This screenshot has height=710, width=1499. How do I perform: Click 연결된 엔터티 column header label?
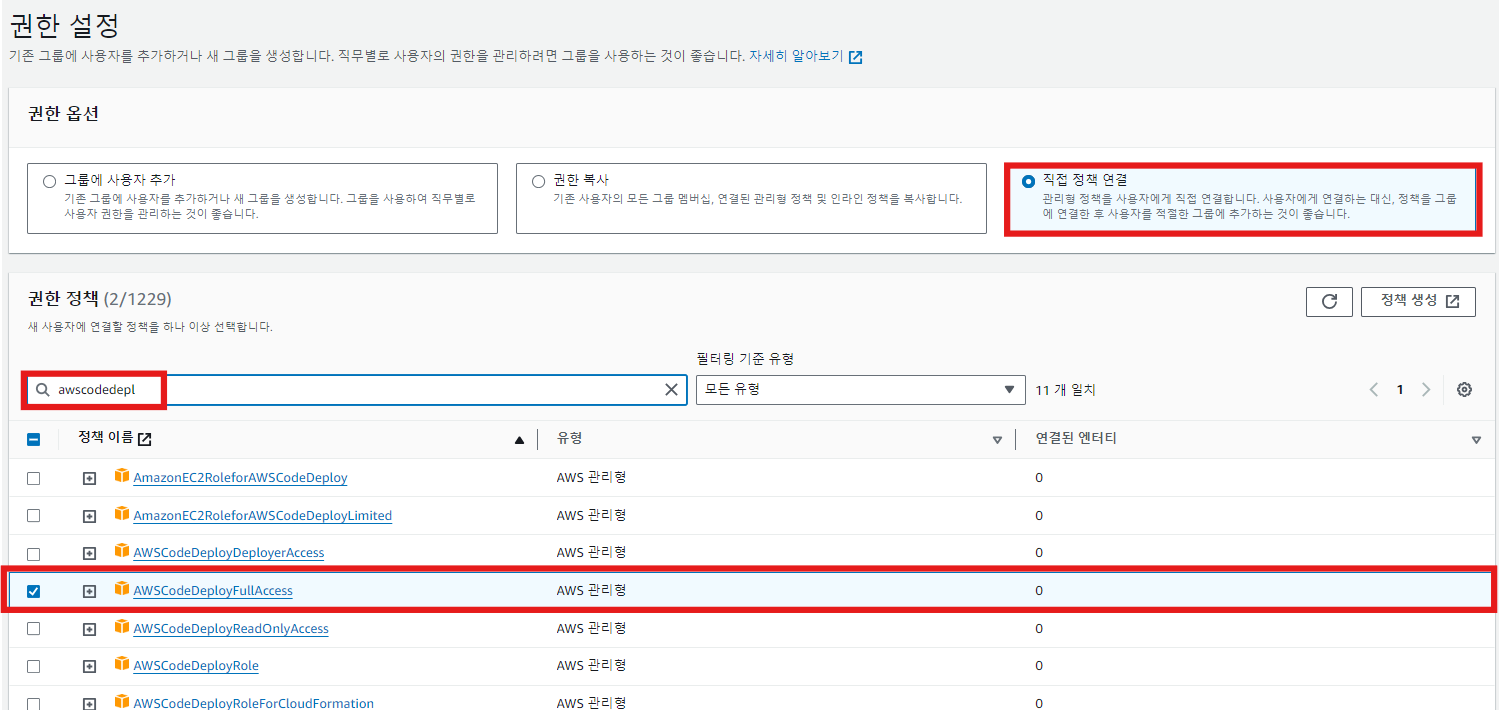tap(1076, 439)
